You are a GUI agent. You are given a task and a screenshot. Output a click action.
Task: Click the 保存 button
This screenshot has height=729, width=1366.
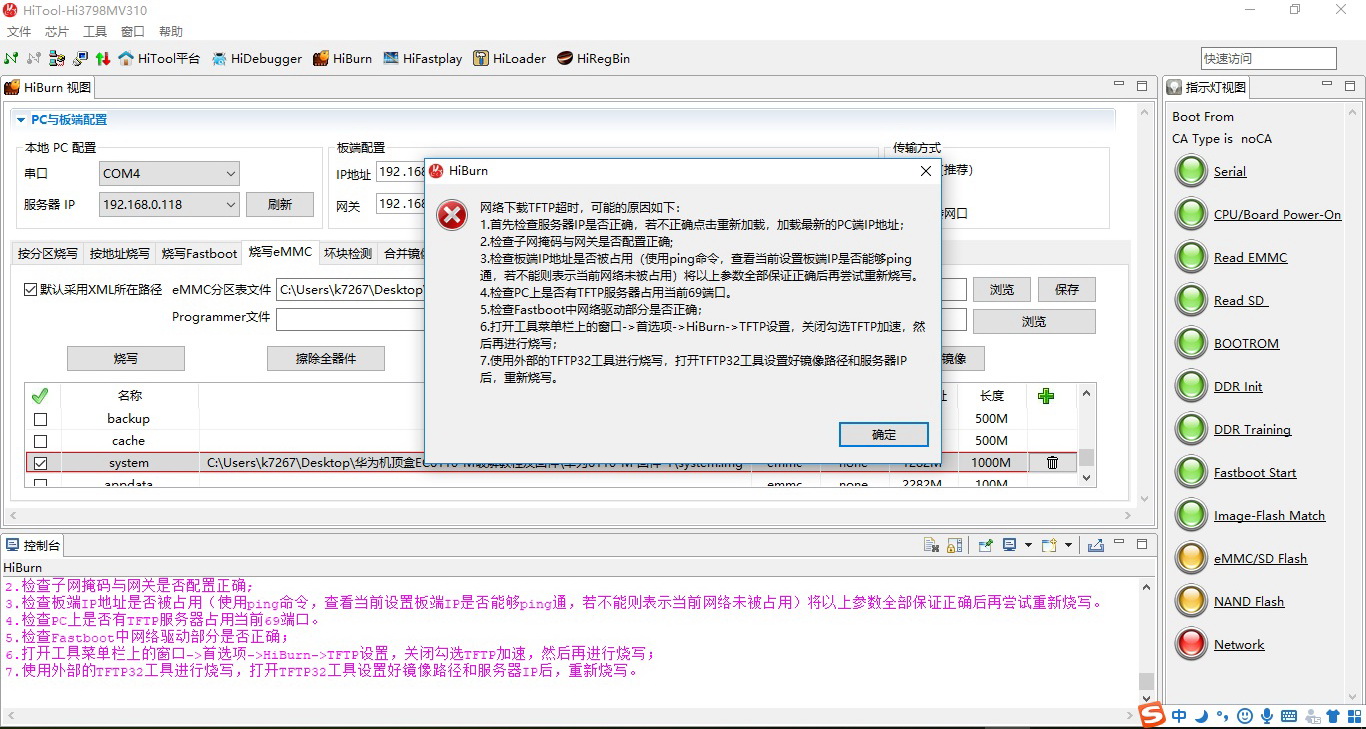1067,289
